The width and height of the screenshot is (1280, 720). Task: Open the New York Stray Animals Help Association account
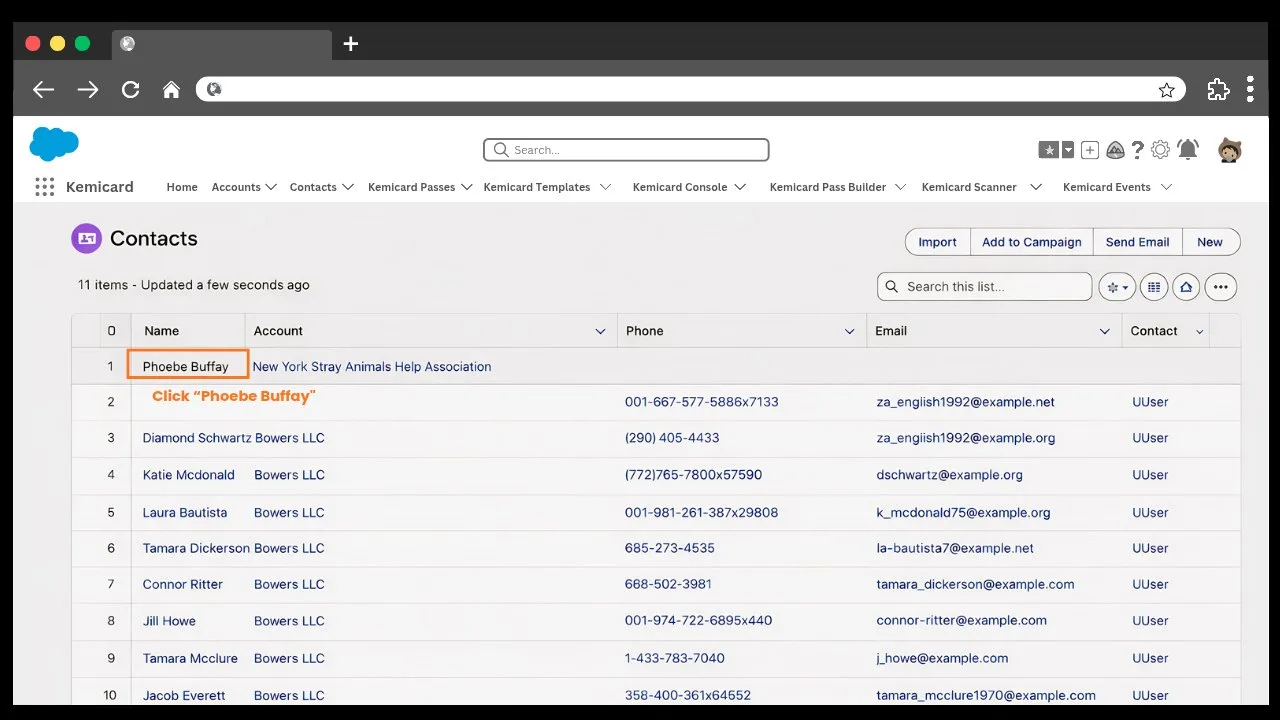tap(372, 367)
